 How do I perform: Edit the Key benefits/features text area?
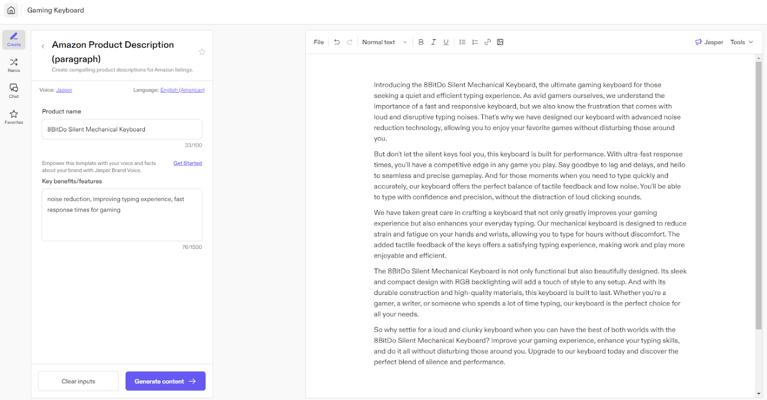pos(122,215)
